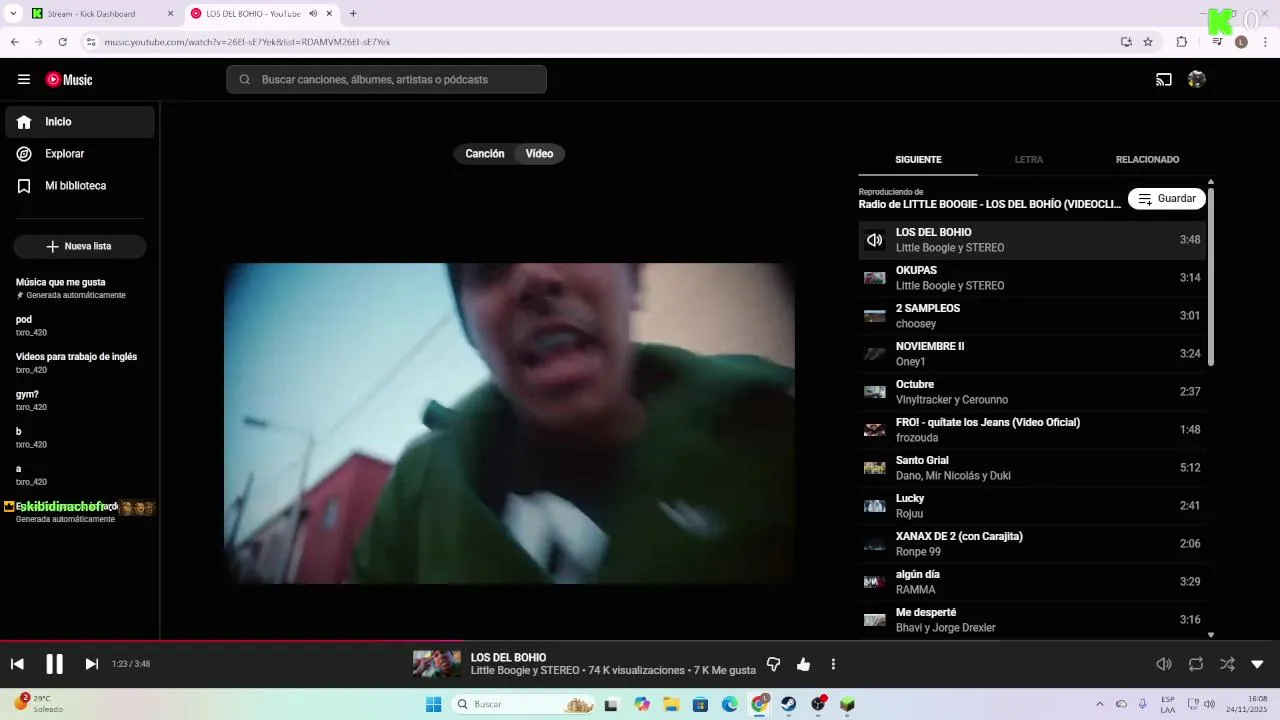Reload the page
The image size is (1280, 720).
pyautogui.click(x=63, y=42)
